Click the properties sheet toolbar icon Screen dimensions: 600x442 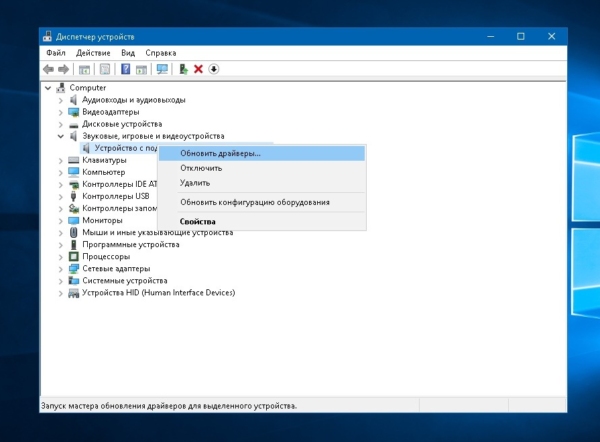click(x=104, y=69)
